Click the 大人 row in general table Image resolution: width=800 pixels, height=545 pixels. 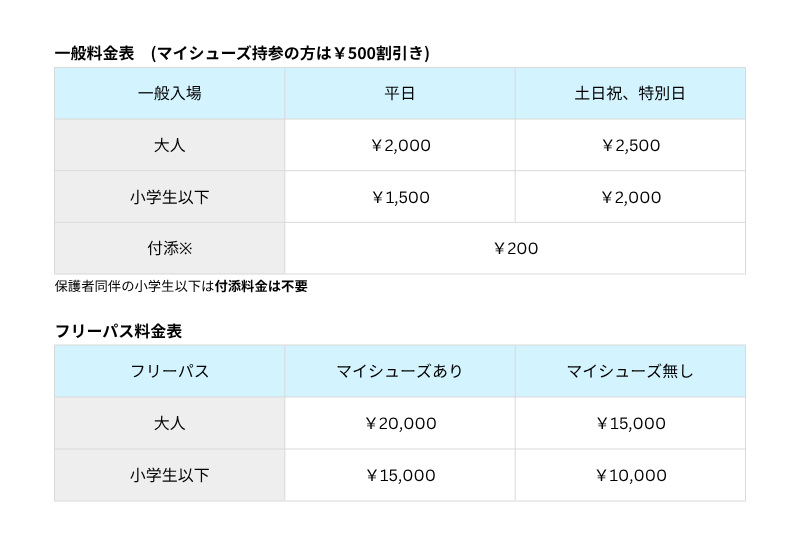tap(169, 145)
